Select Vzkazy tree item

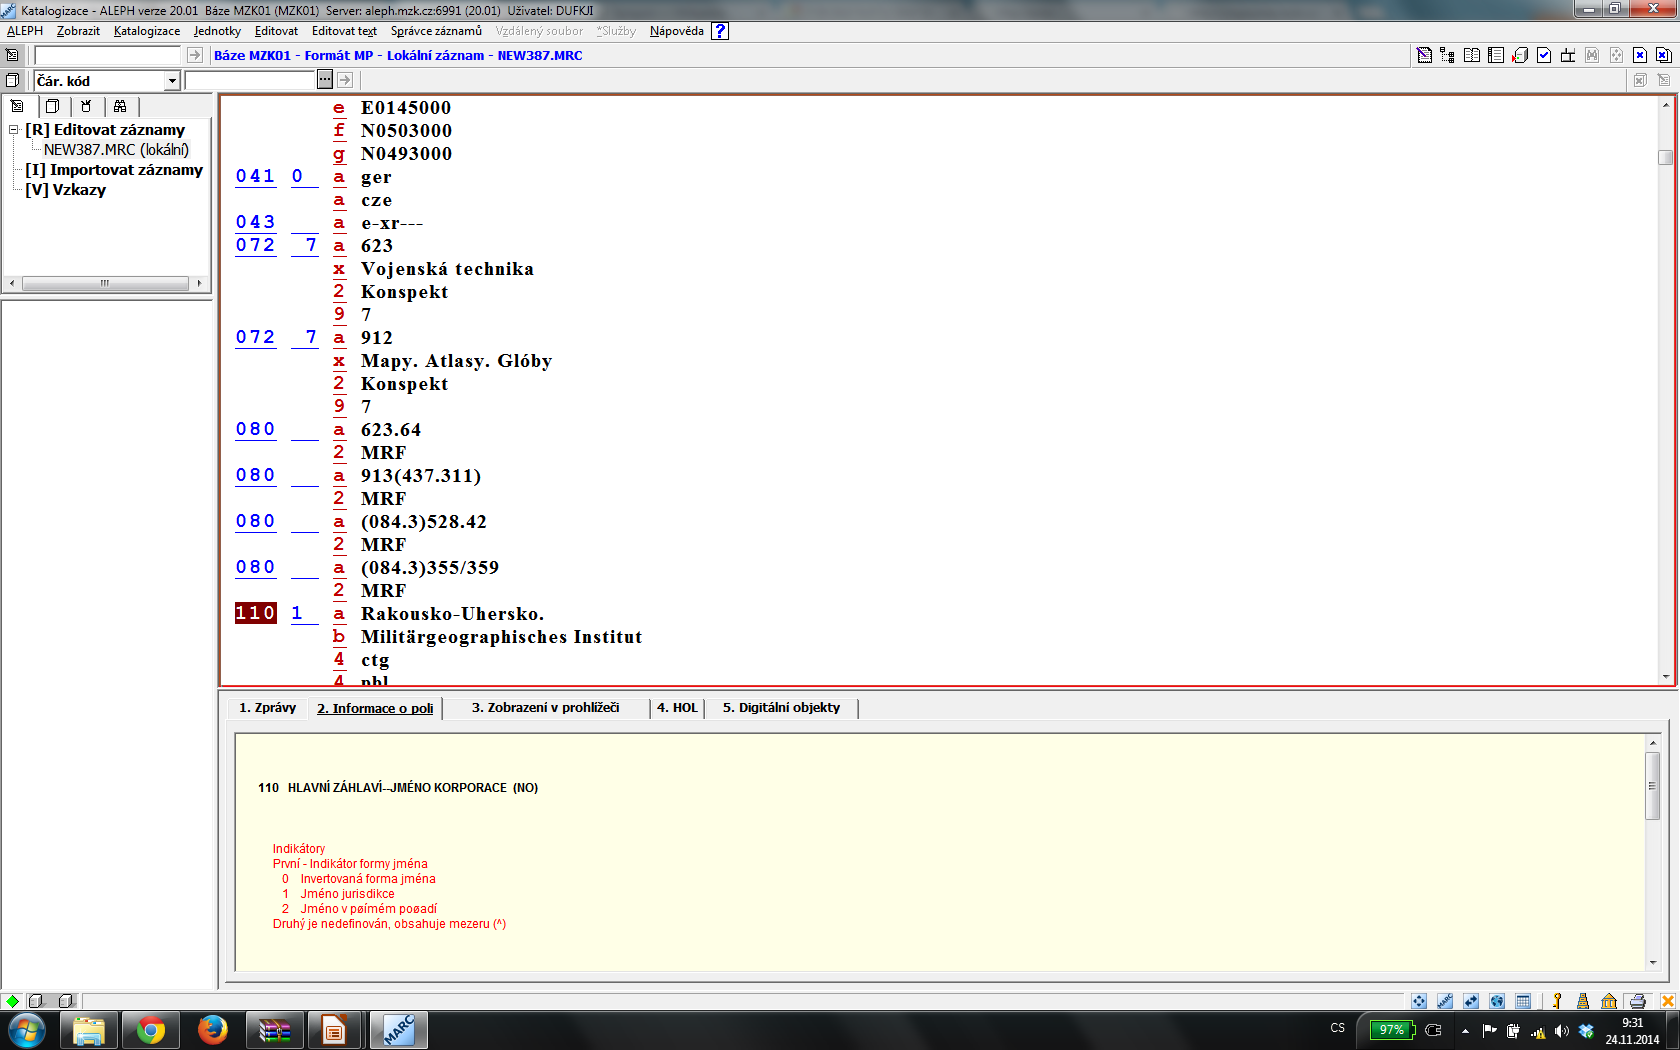point(66,190)
